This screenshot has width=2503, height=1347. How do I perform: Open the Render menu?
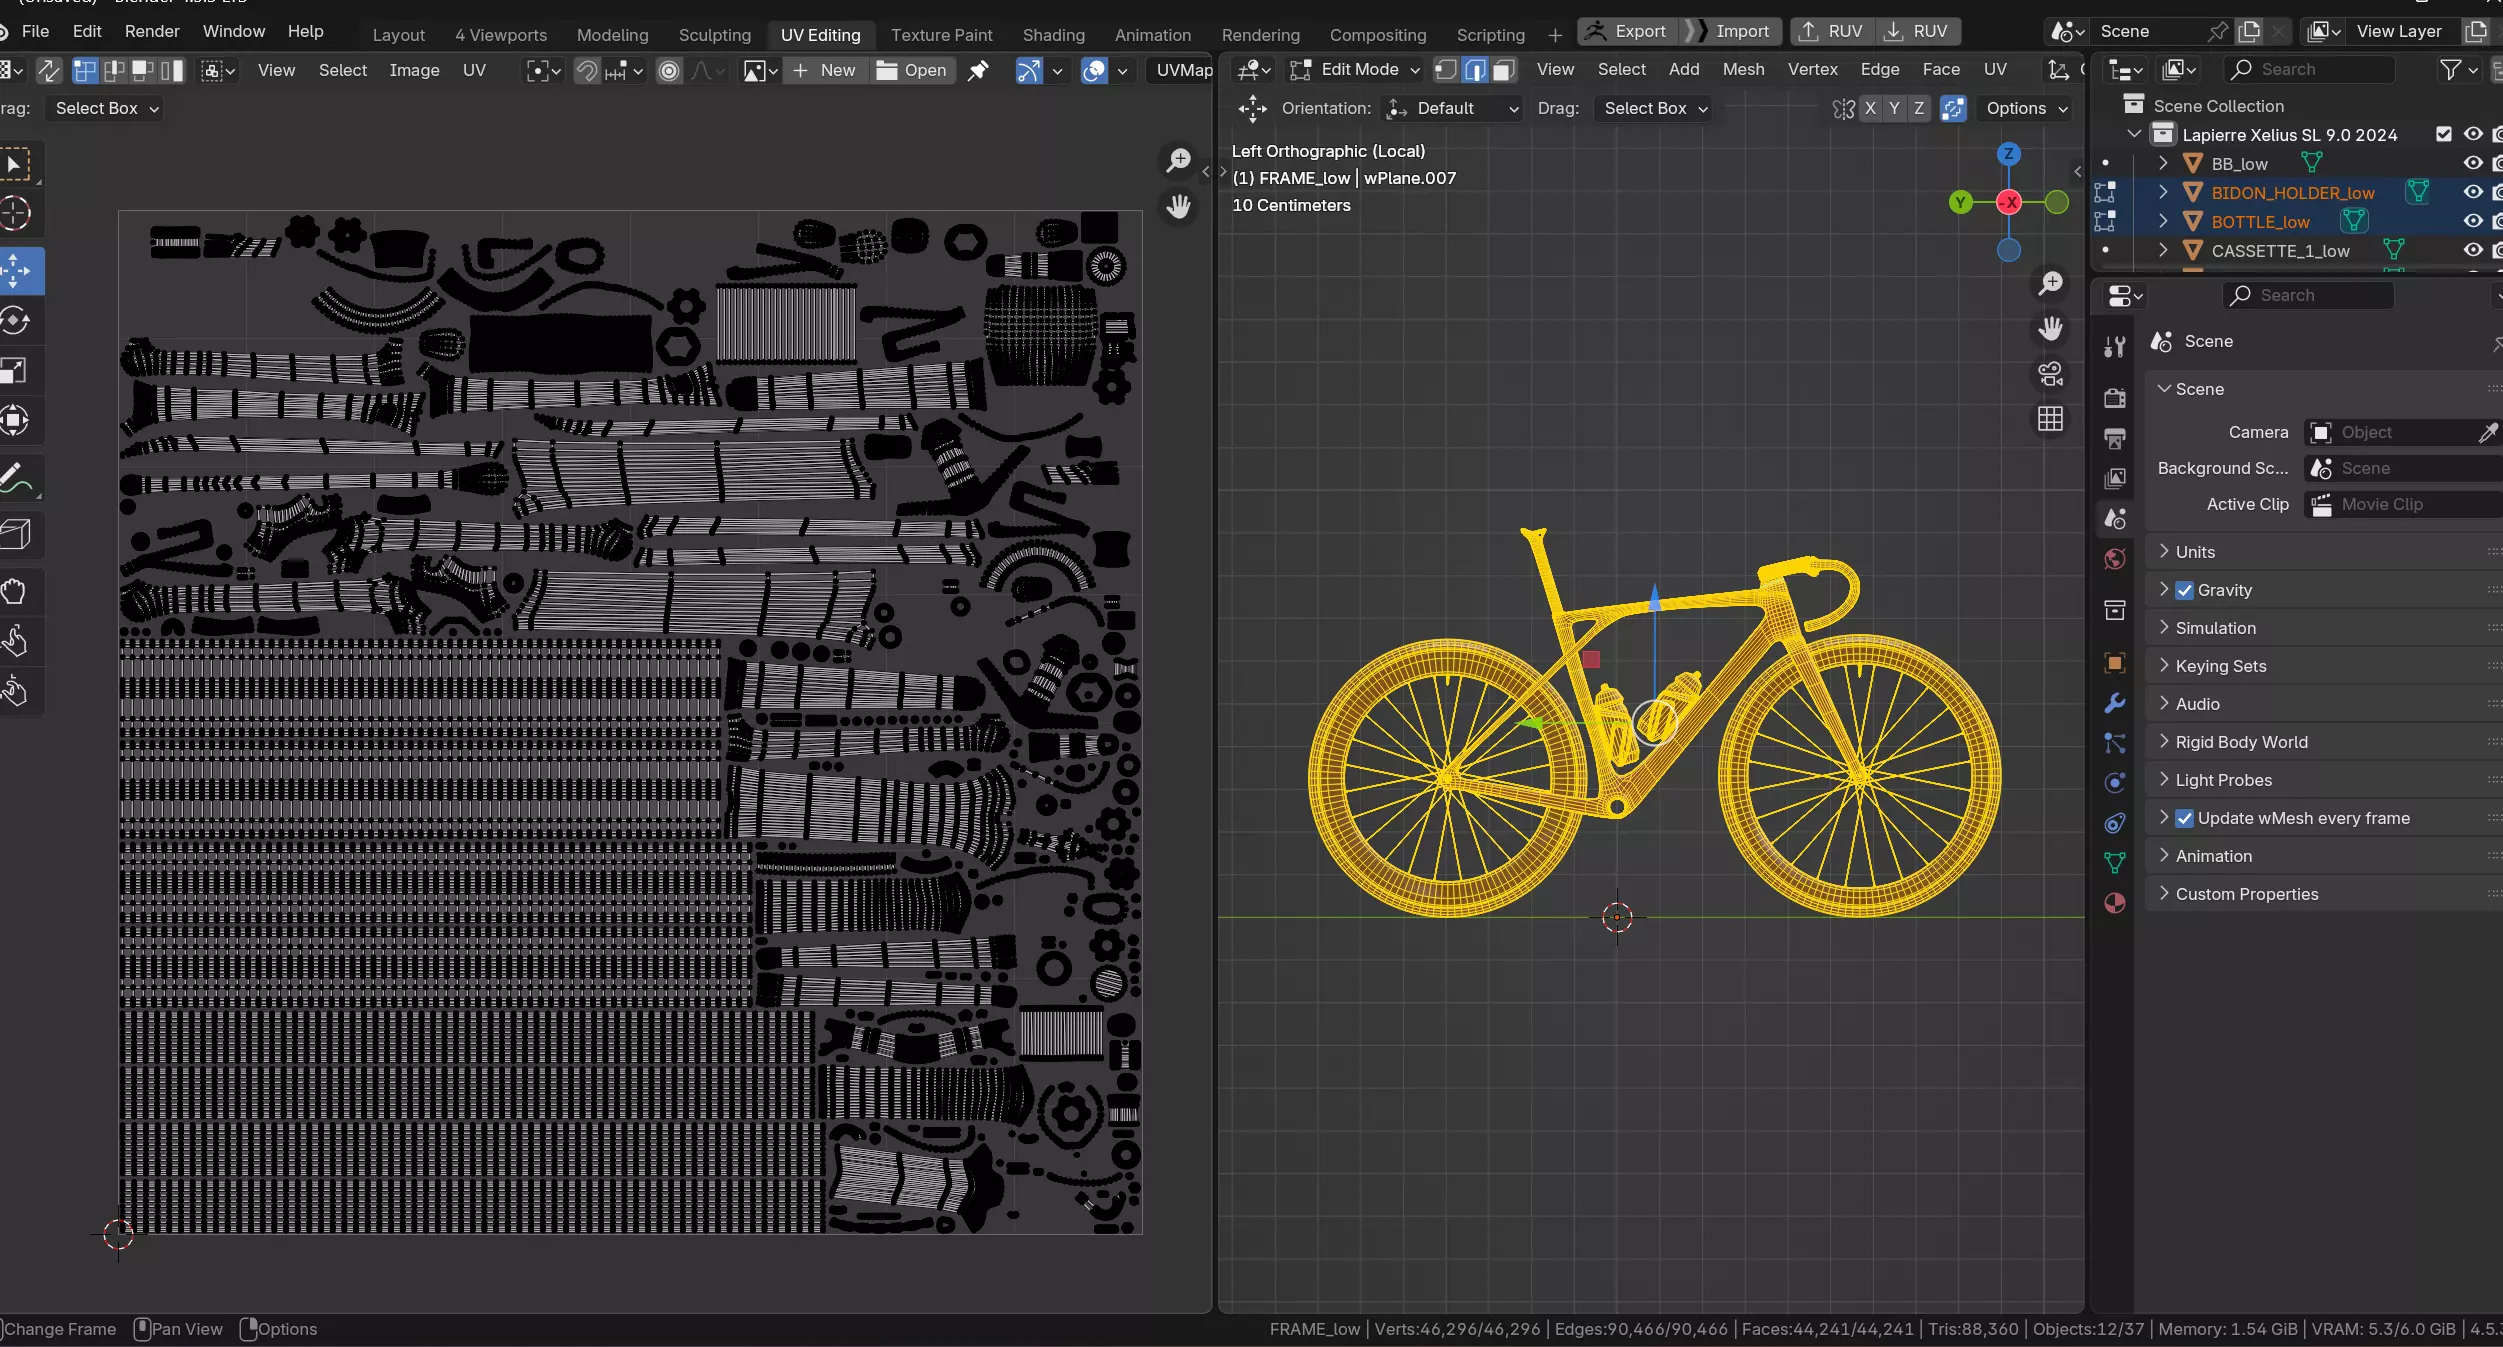click(x=152, y=31)
